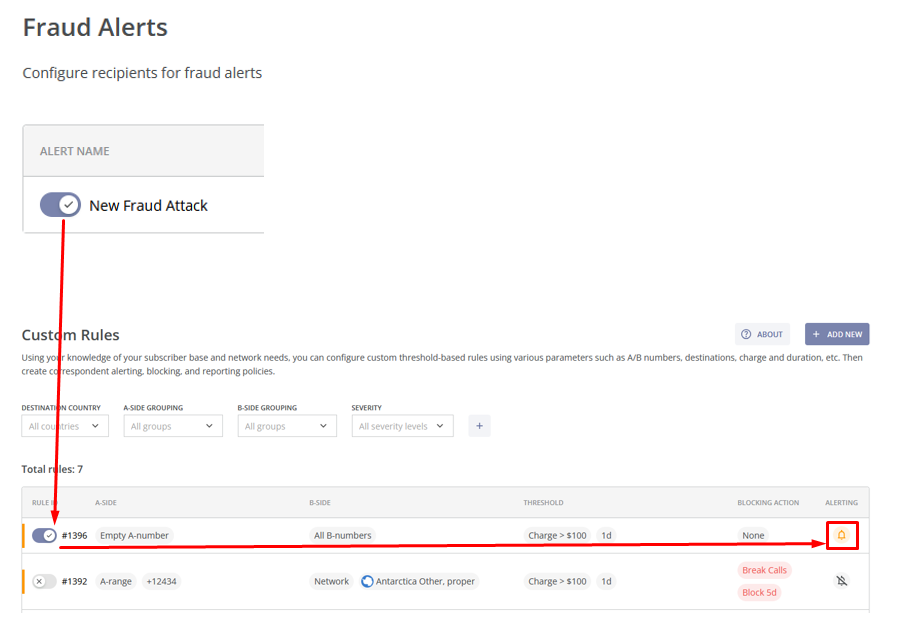Click the plus button to add another filter
The height and width of the screenshot is (630, 910).
[x=479, y=425]
